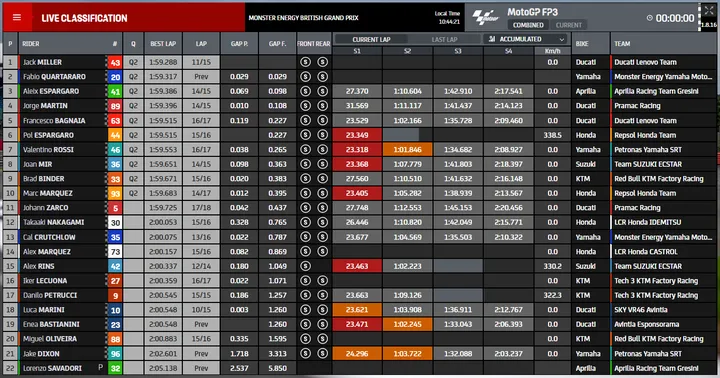Click the S1 sector column header
Image resolution: width=720 pixels, height=378 pixels.
tap(357, 51)
